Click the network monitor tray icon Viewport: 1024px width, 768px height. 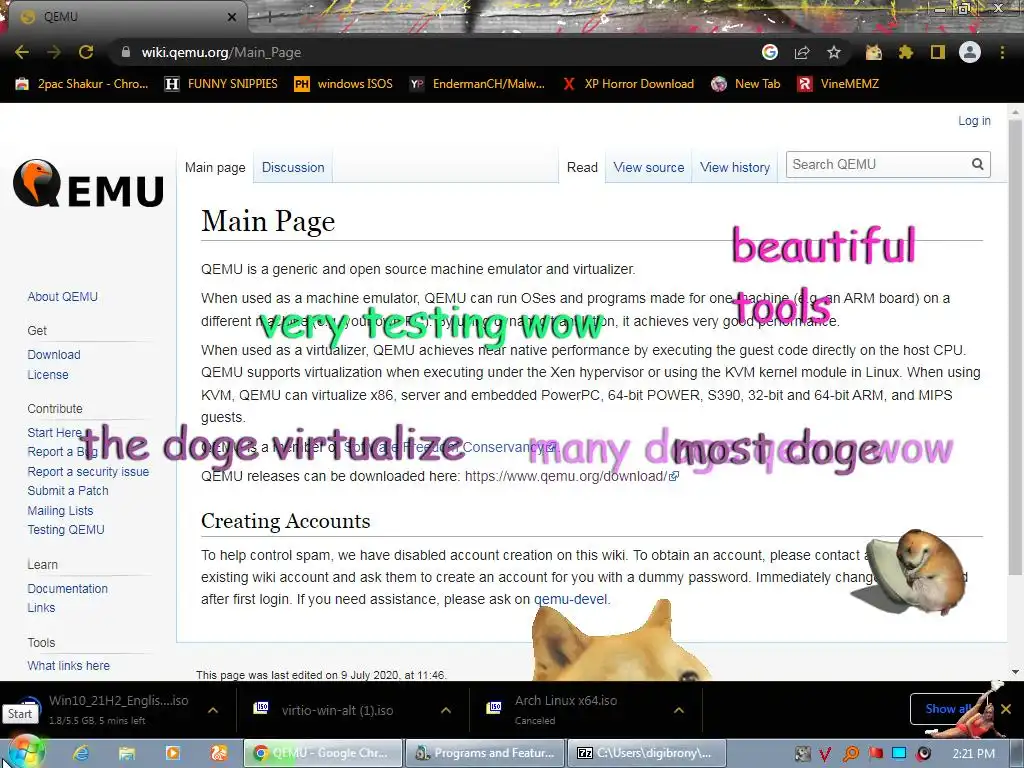pos(899,754)
